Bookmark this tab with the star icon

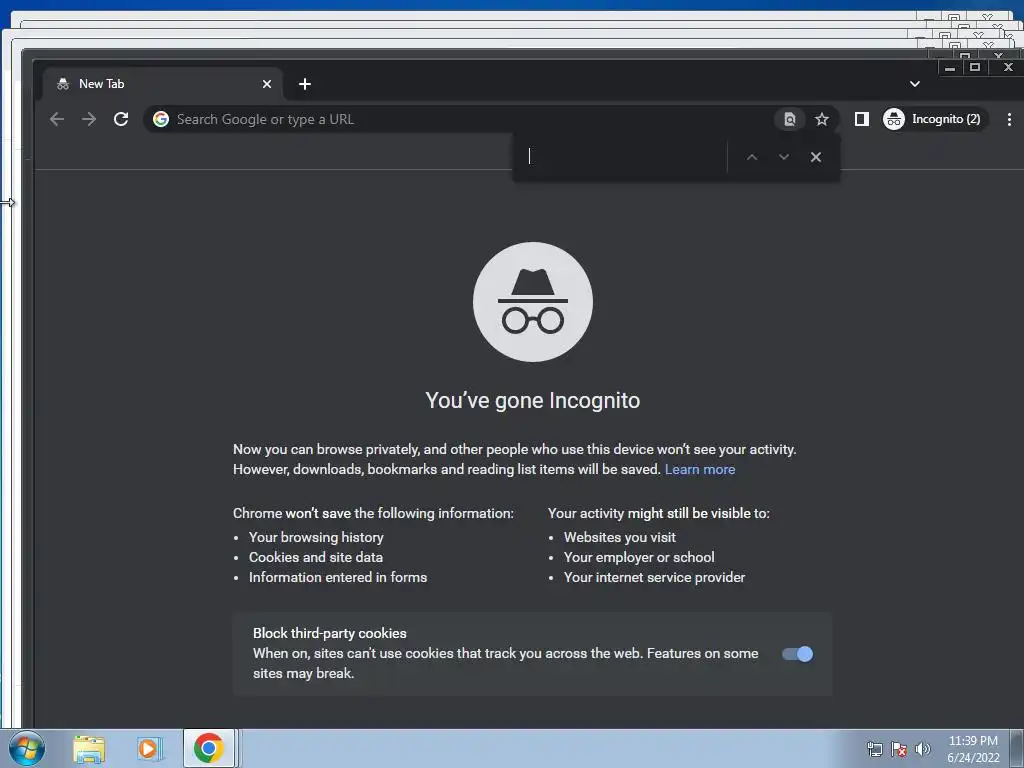point(822,119)
